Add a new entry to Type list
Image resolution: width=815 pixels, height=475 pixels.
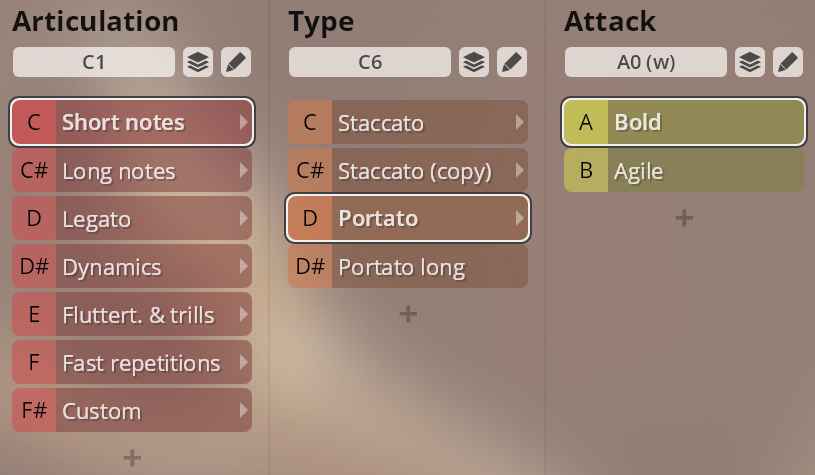pyautogui.click(x=408, y=313)
